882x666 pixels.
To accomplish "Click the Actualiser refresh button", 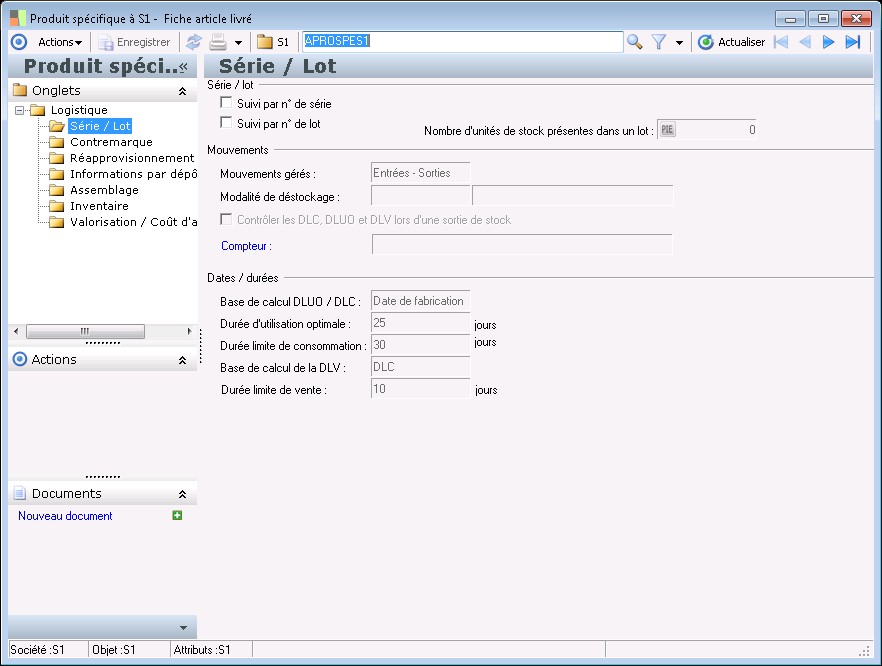I will pos(731,42).
